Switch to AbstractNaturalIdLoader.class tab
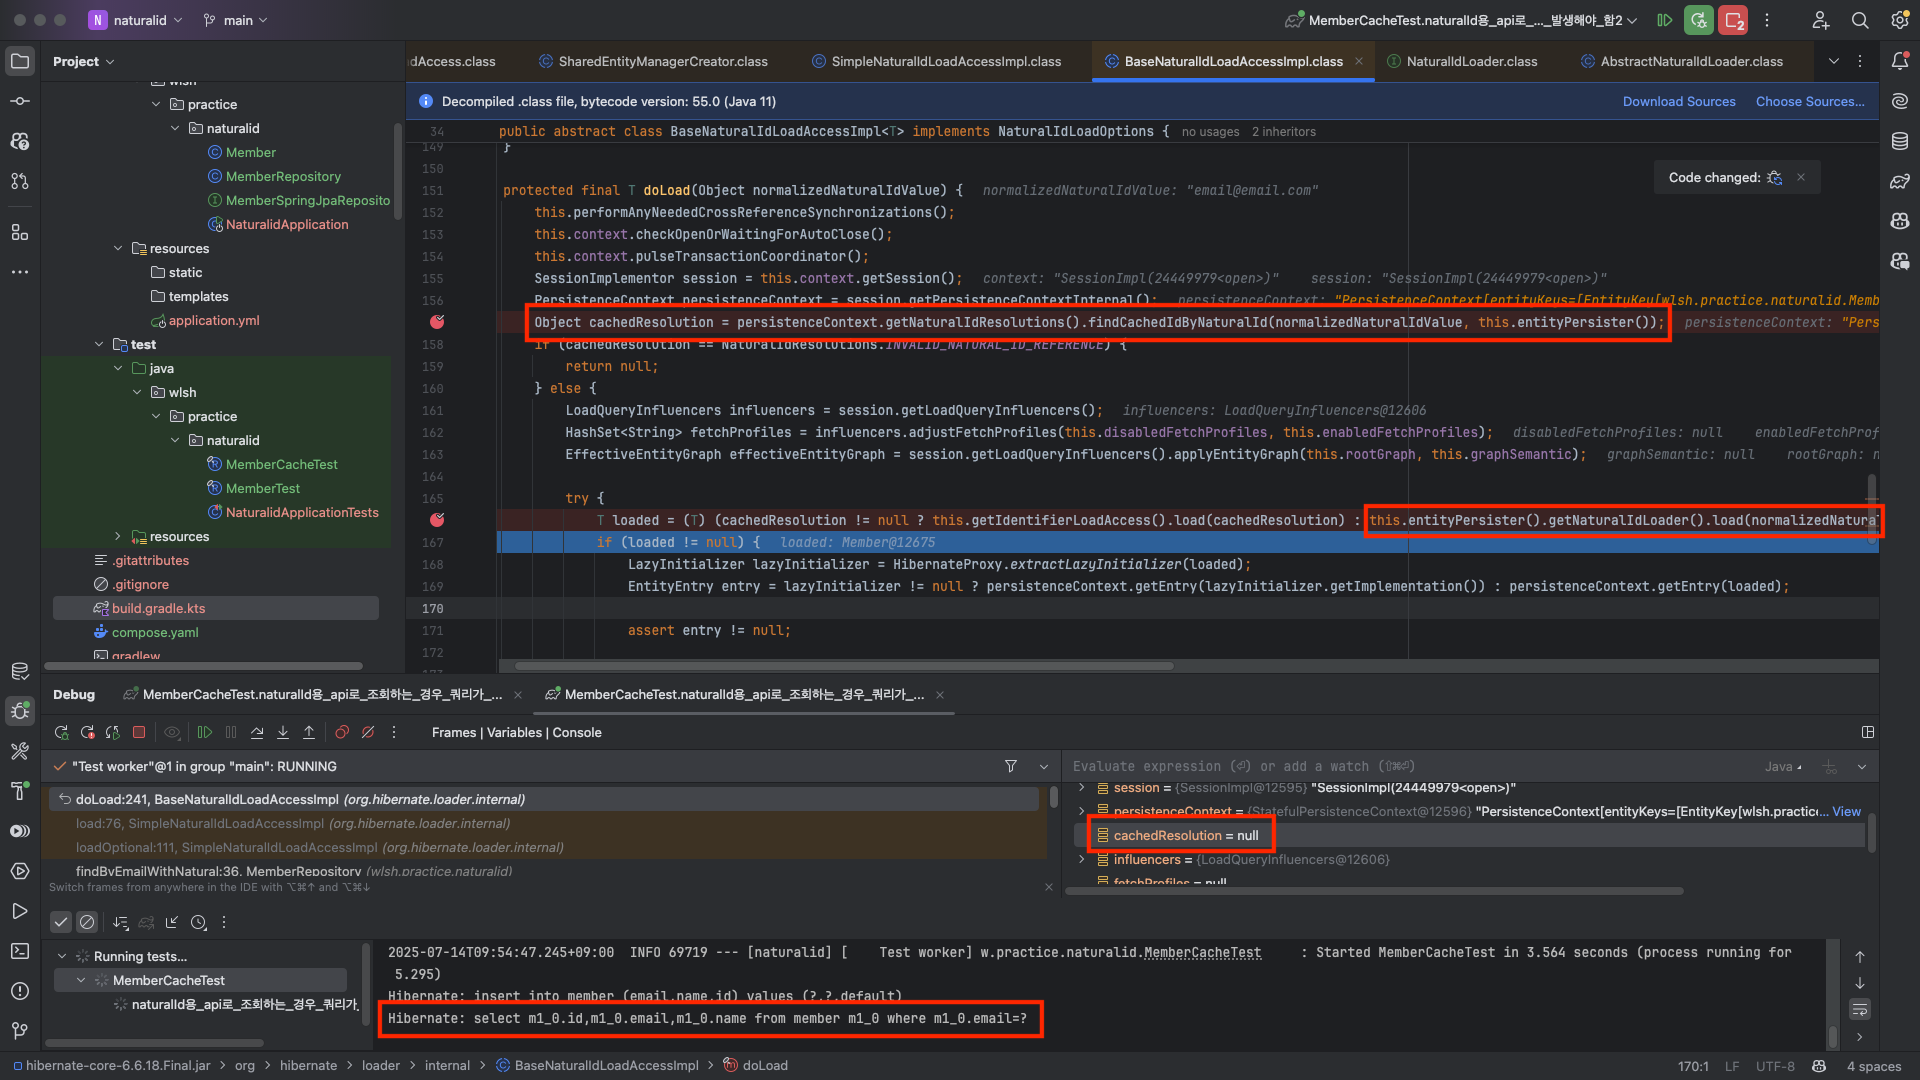This screenshot has width=1920, height=1080. pos(1682,62)
